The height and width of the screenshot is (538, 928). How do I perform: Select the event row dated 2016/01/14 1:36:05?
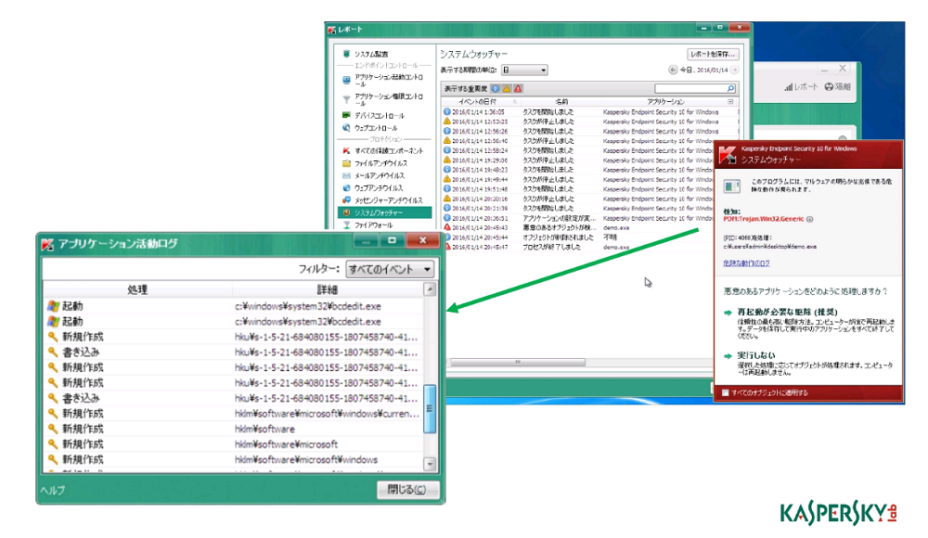tap(589, 112)
